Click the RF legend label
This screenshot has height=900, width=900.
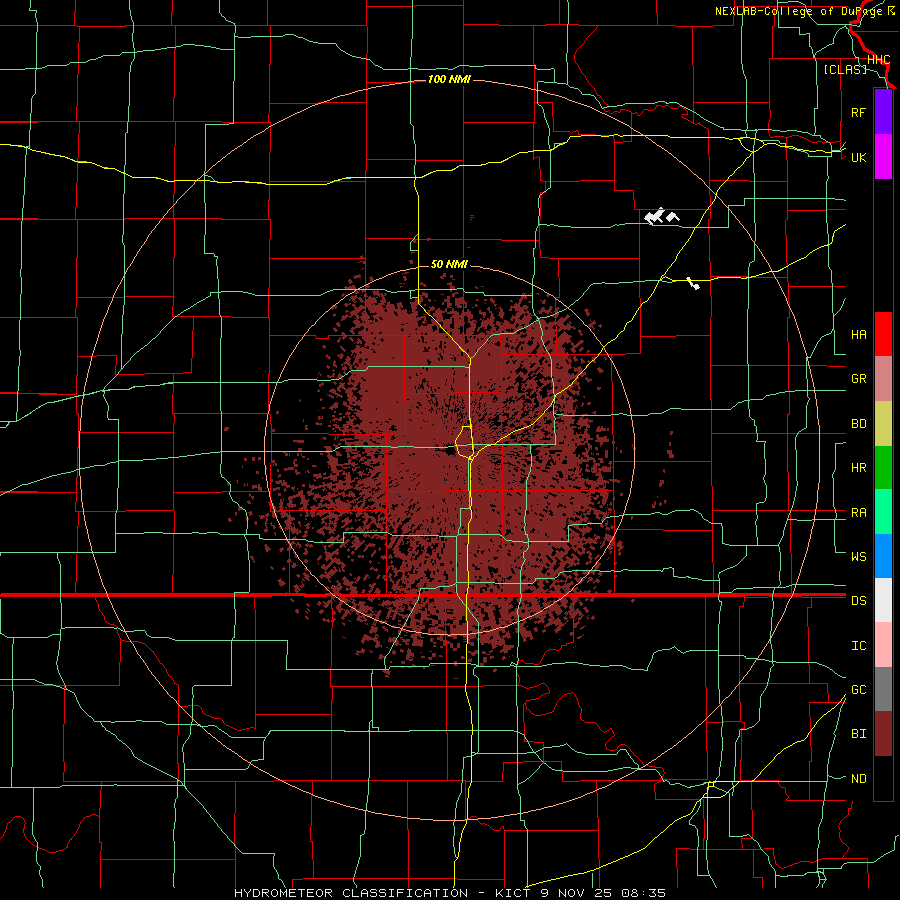tap(858, 113)
